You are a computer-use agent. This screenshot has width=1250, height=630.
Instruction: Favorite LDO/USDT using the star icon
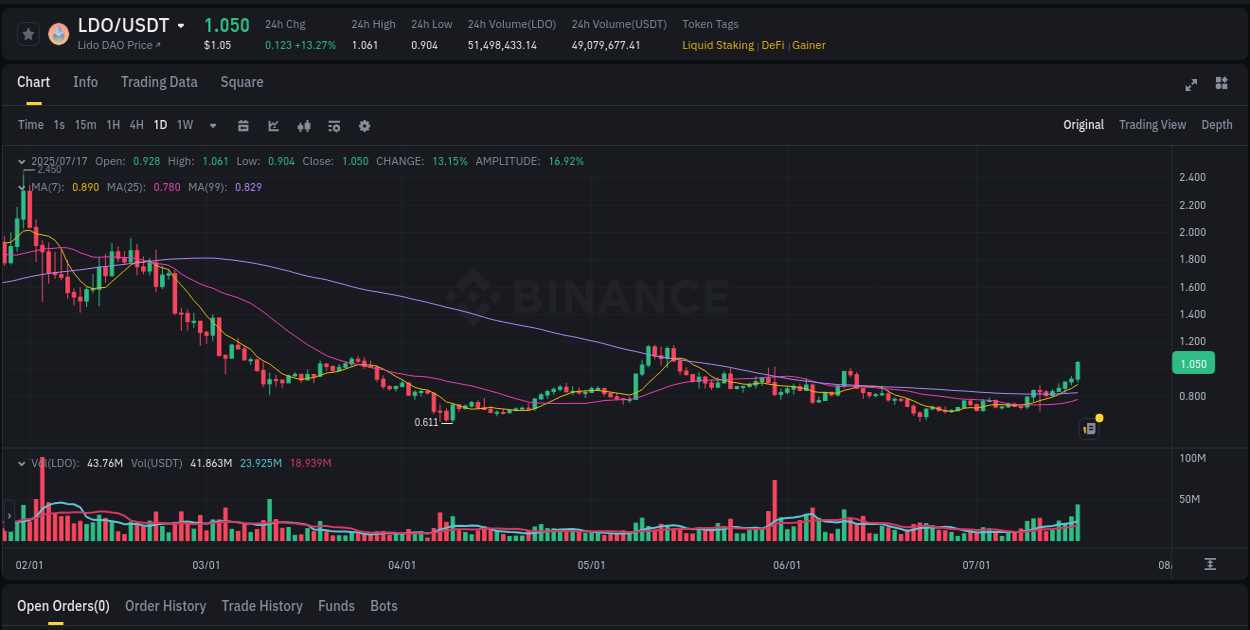click(28, 33)
